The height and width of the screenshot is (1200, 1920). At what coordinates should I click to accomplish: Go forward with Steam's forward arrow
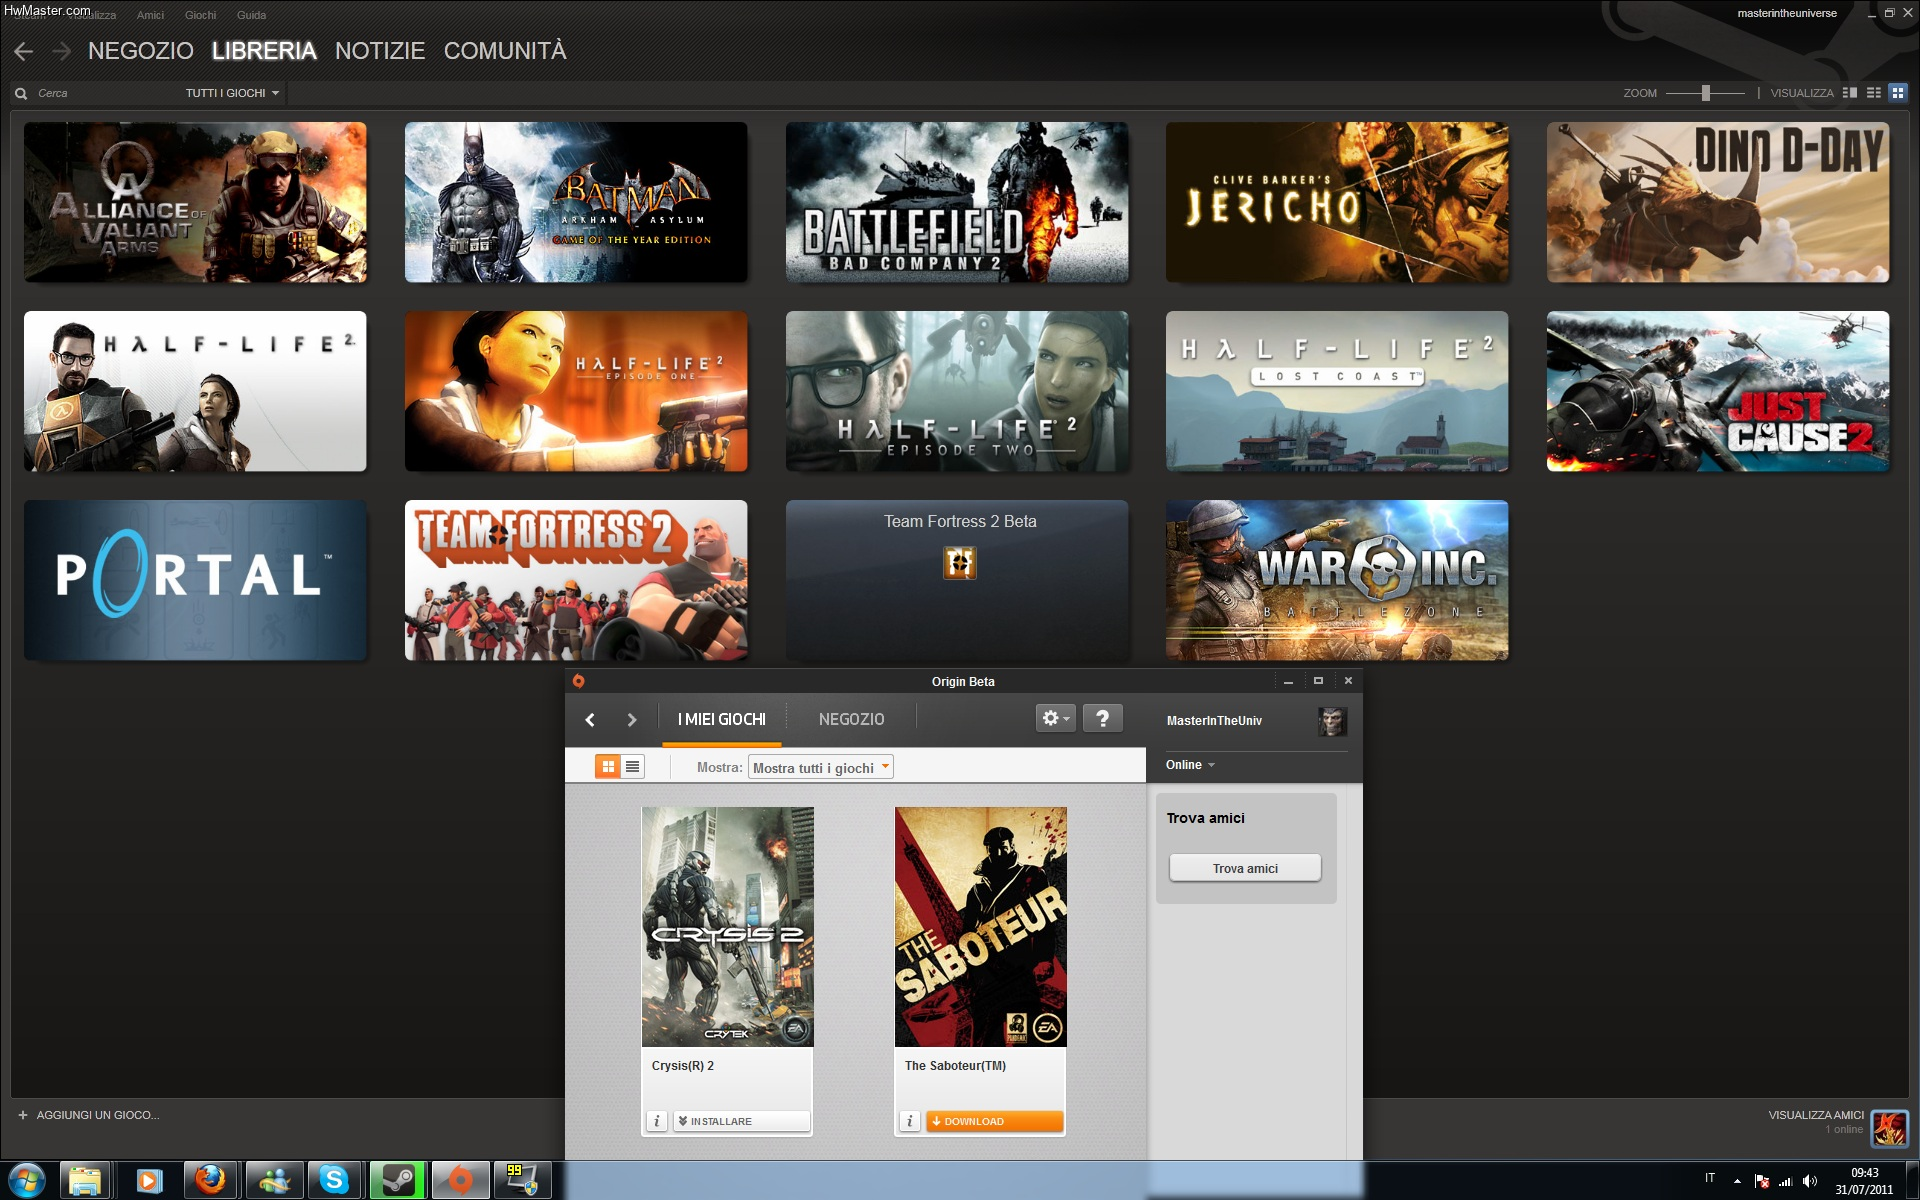[x=62, y=51]
